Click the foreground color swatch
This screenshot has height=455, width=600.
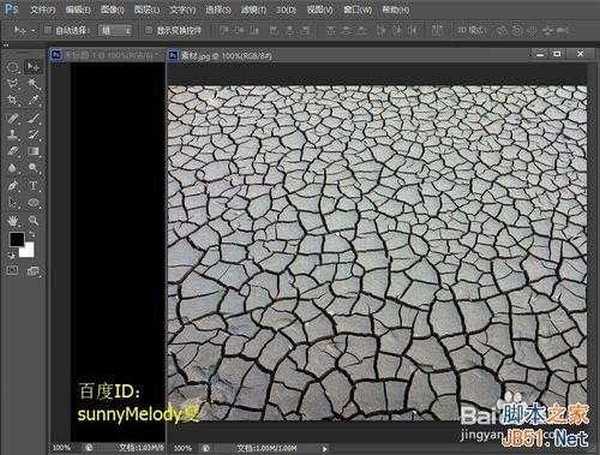pyautogui.click(x=16, y=240)
